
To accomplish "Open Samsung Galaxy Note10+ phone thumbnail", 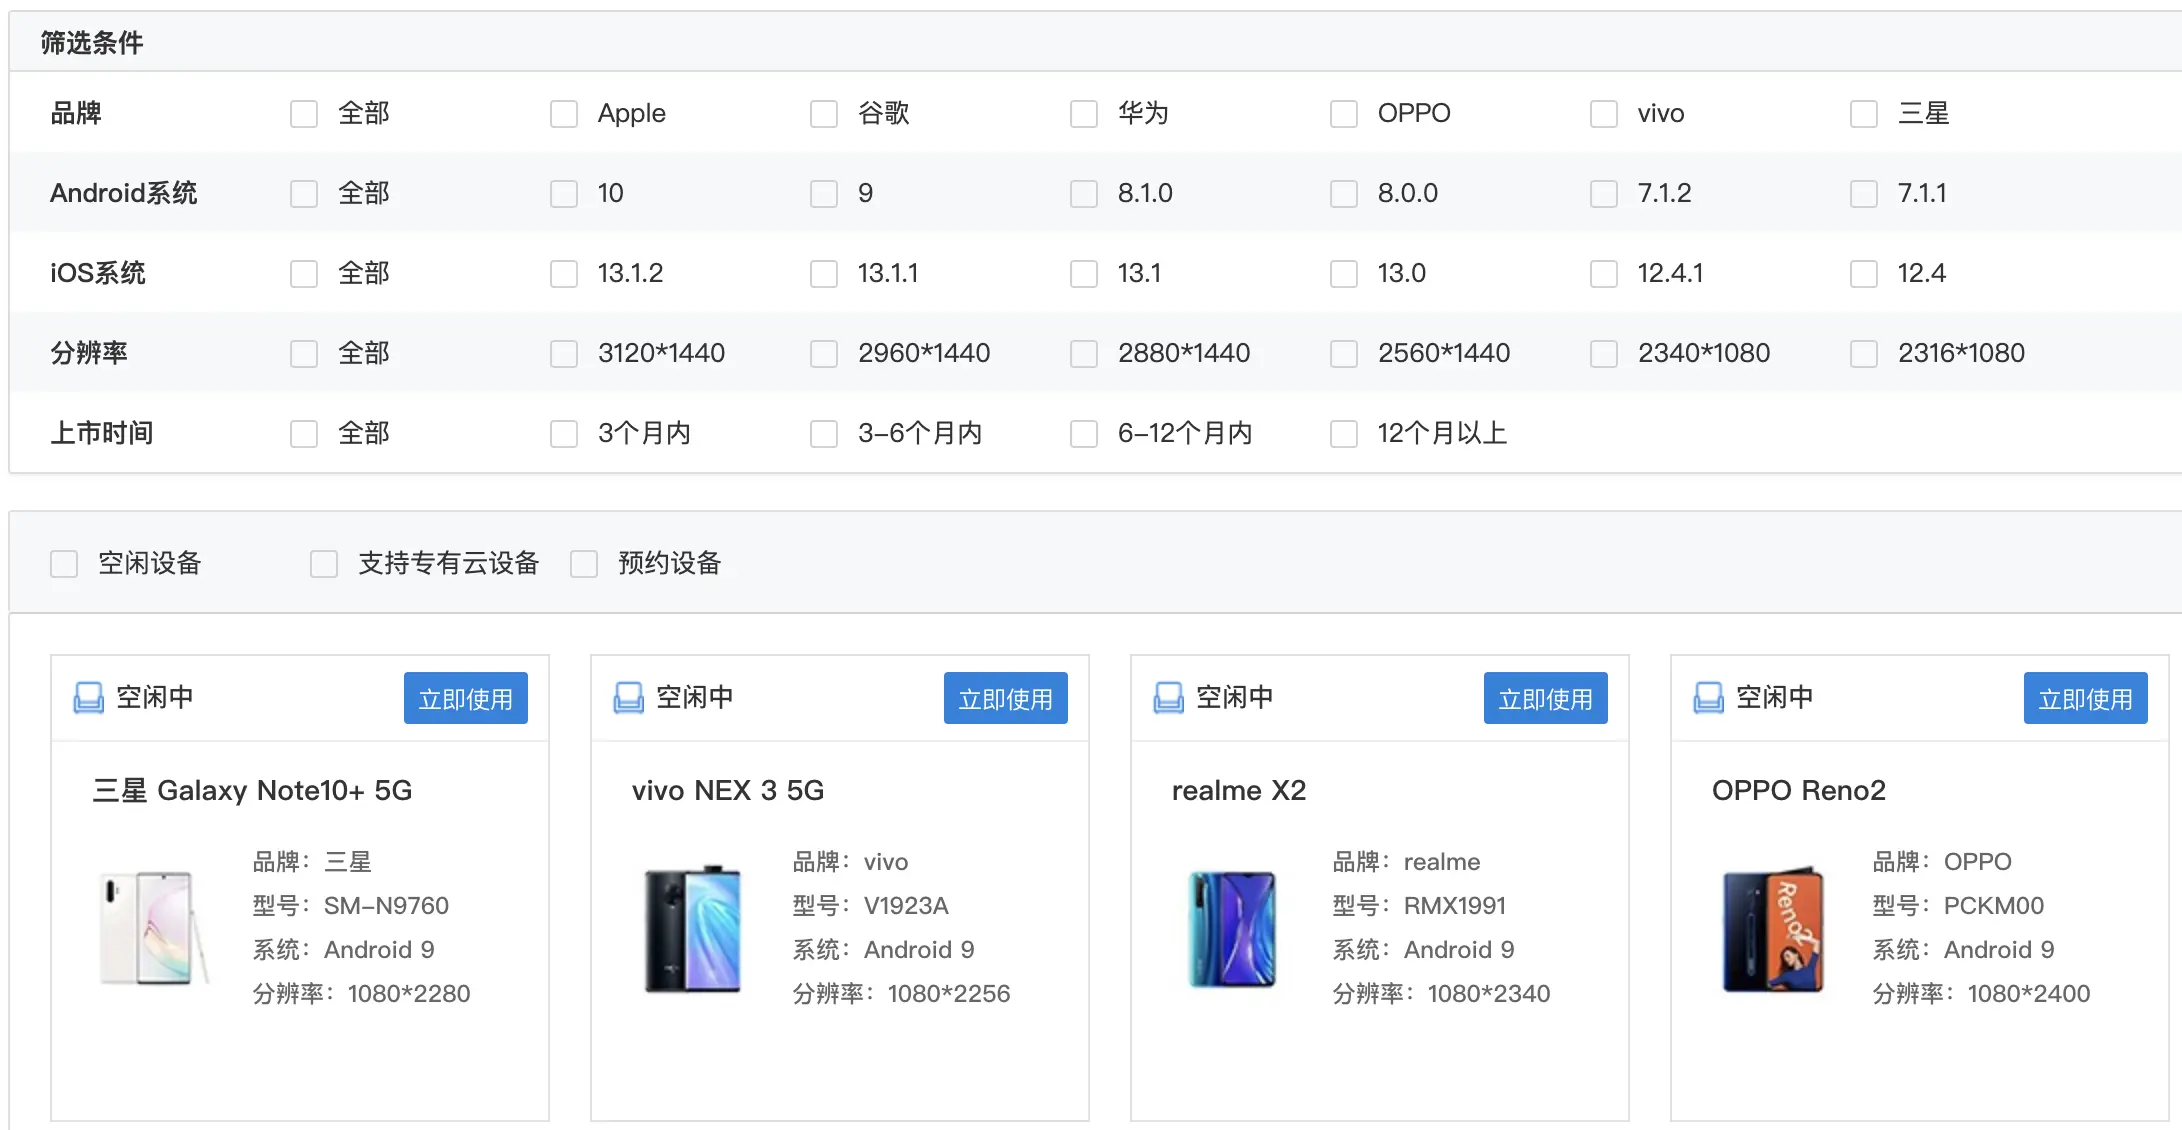I will (x=152, y=928).
